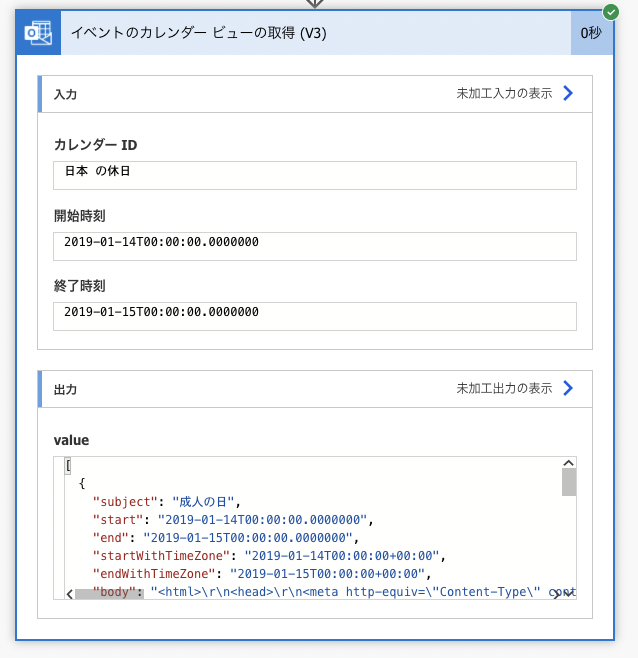Click the カレンダー ID label
The height and width of the screenshot is (658, 638).
[x=96, y=145]
